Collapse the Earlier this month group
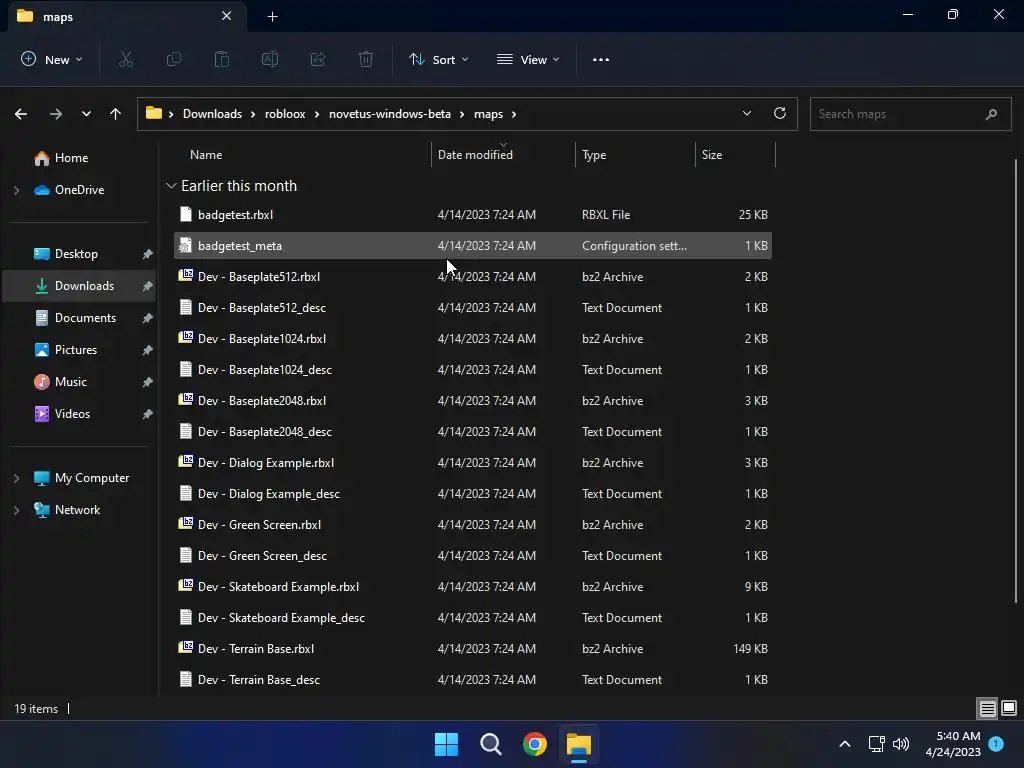Screen dimensions: 1024x768 171,186
